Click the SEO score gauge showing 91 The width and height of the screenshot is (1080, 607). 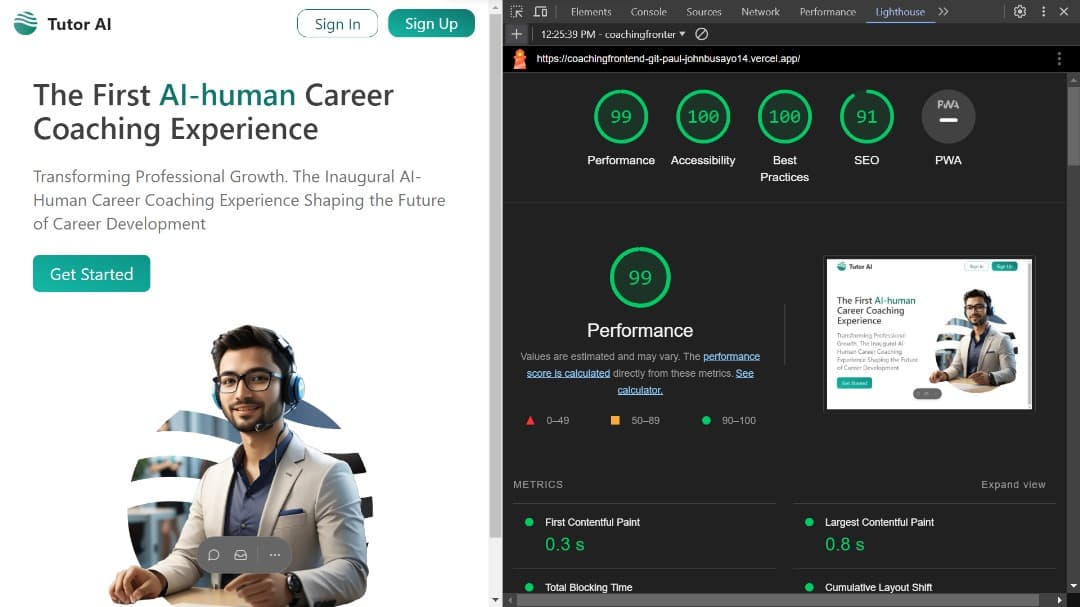(866, 117)
